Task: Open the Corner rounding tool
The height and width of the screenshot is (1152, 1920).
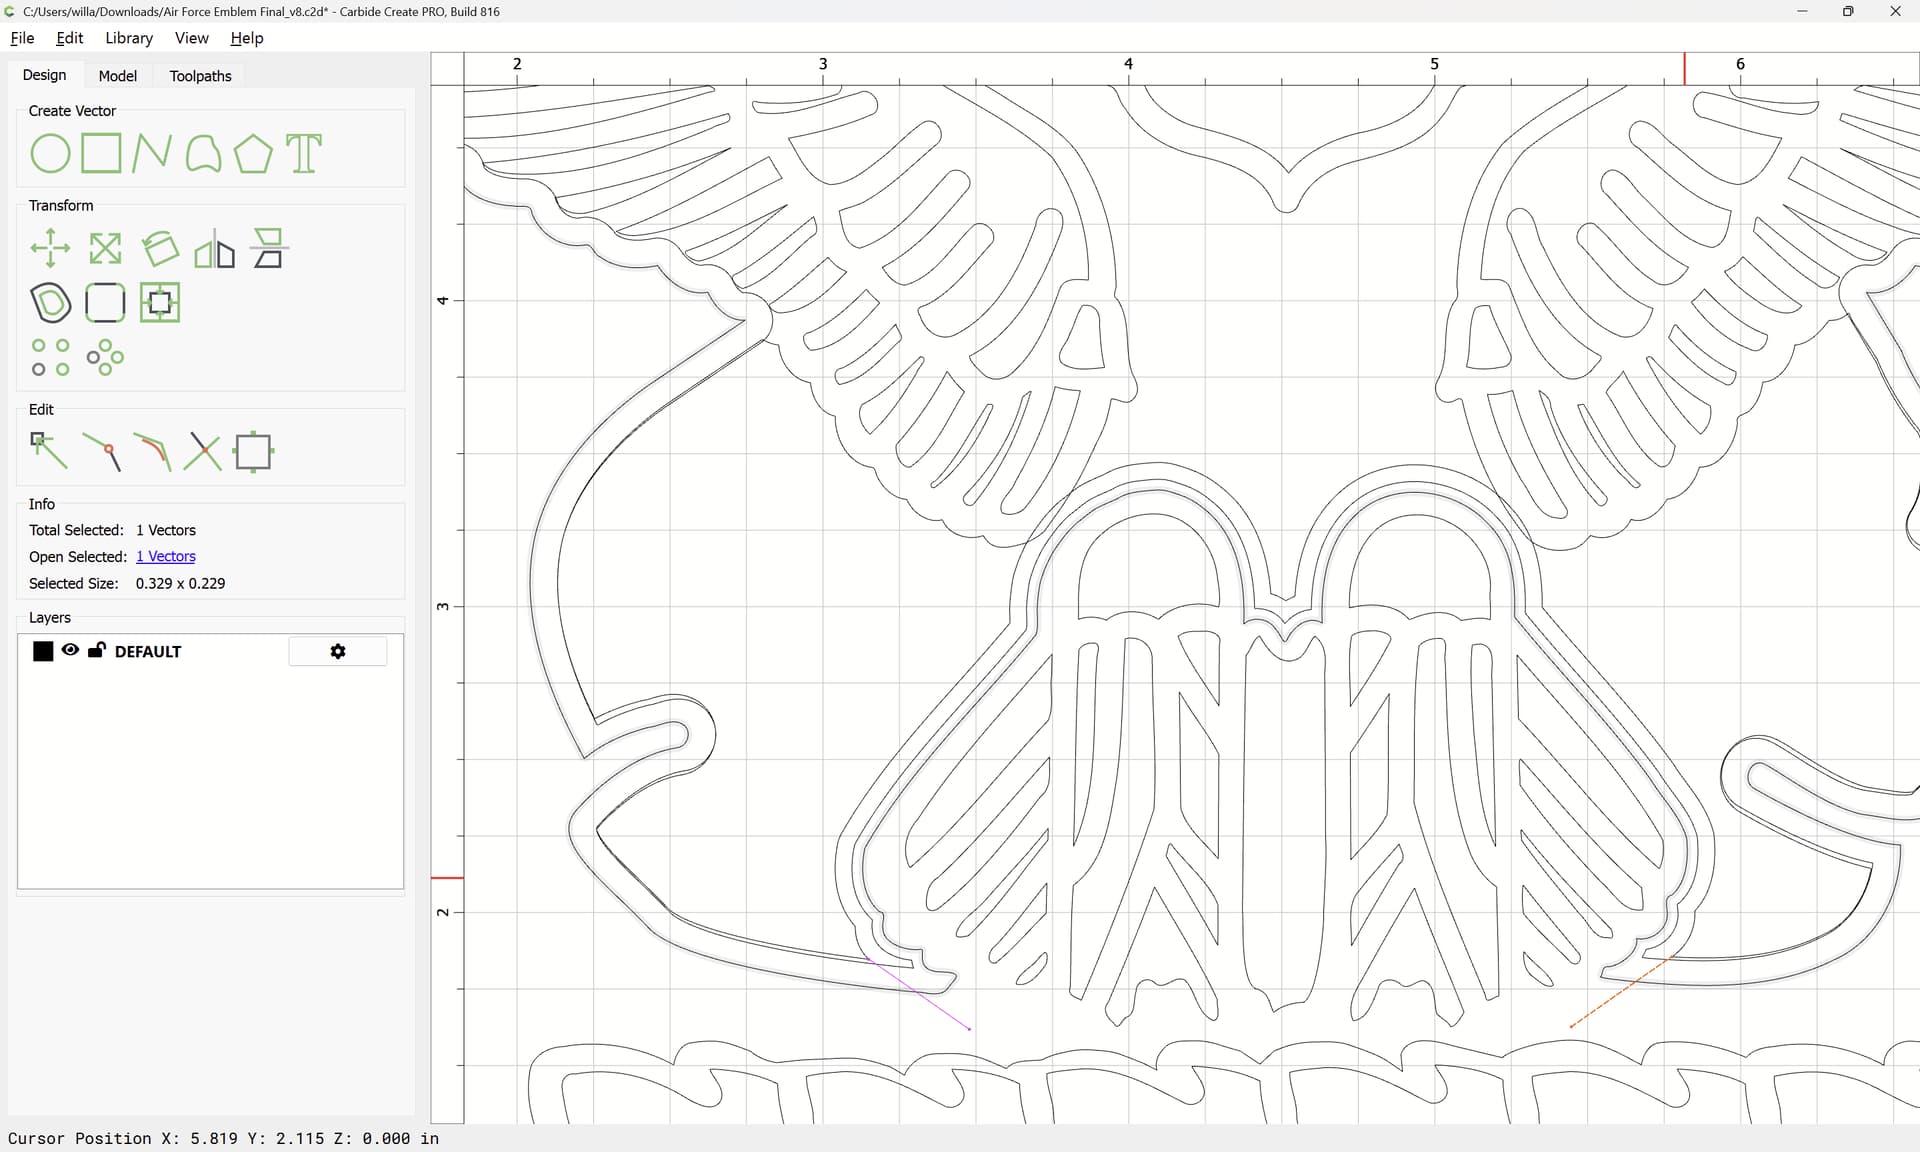Action: 105,303
